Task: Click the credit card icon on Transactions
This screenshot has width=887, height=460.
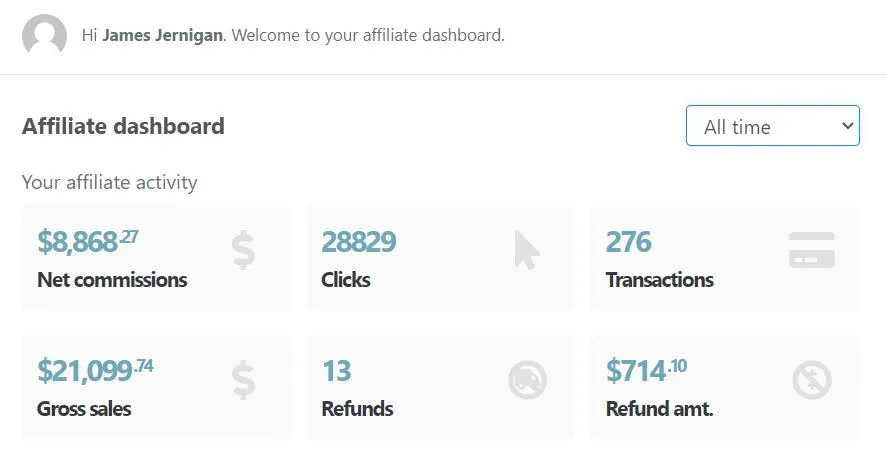Action: [812, 250]
